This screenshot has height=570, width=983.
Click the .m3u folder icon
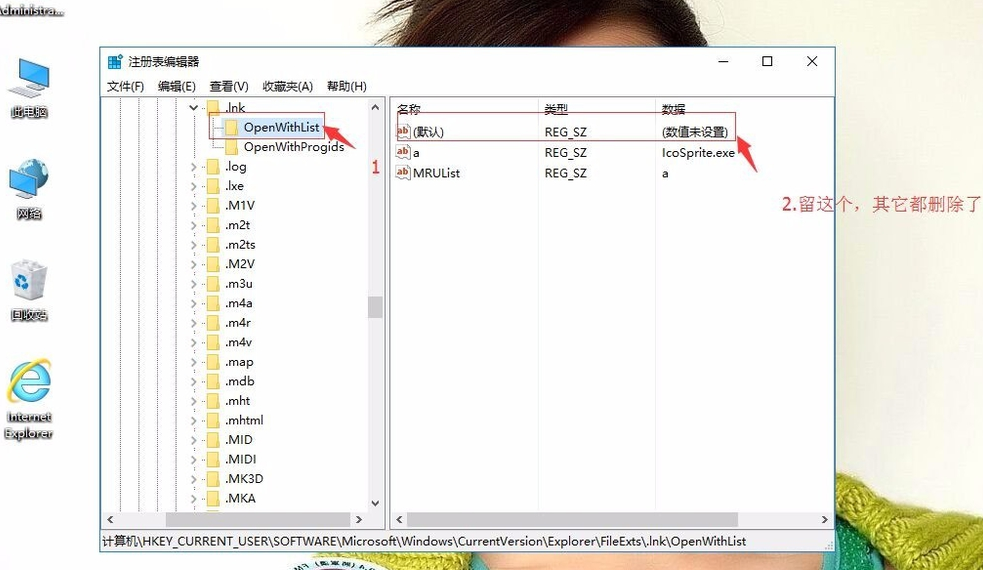[213, 283]
